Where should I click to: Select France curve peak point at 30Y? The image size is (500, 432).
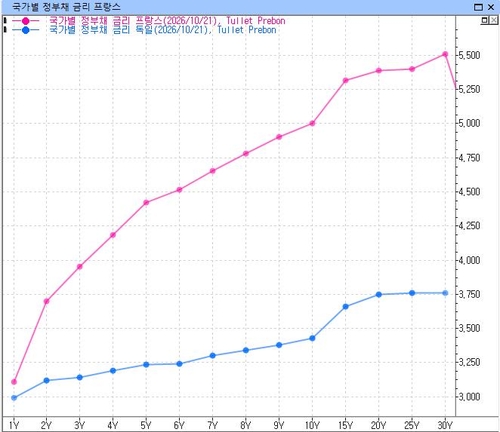[445, 54]
